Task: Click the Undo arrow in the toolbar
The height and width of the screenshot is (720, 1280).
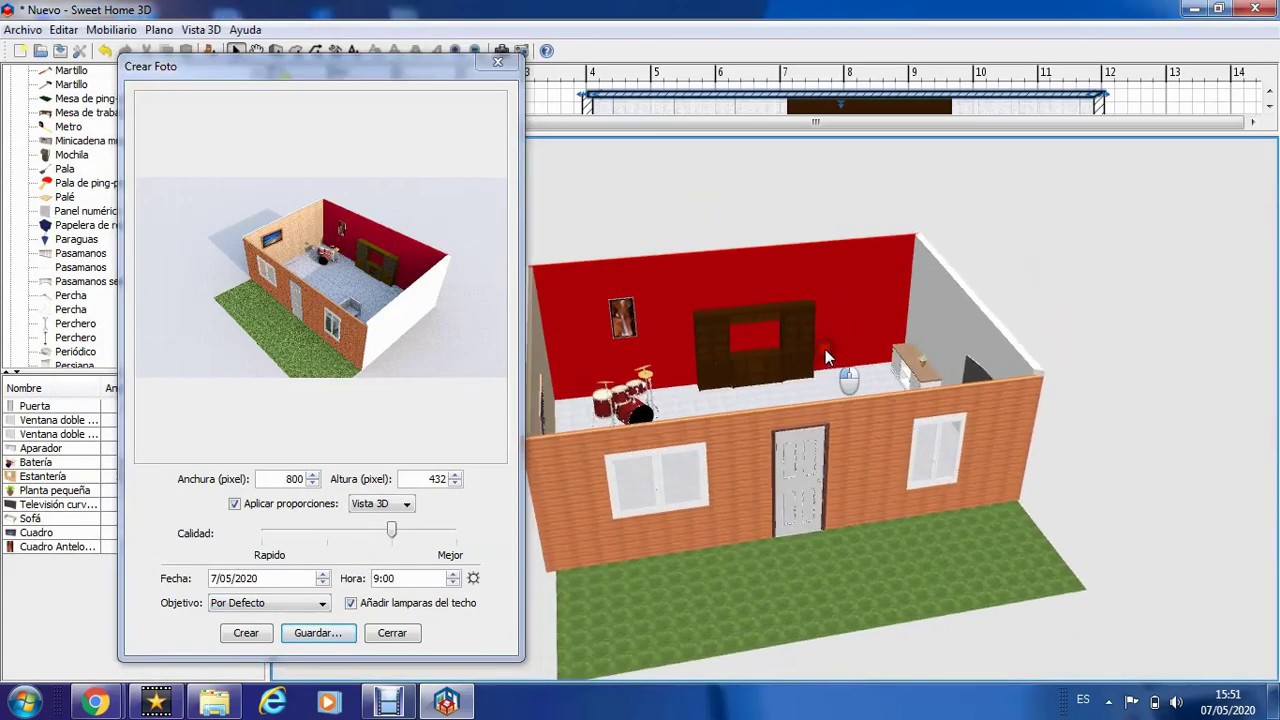Action: coord(105,50)
